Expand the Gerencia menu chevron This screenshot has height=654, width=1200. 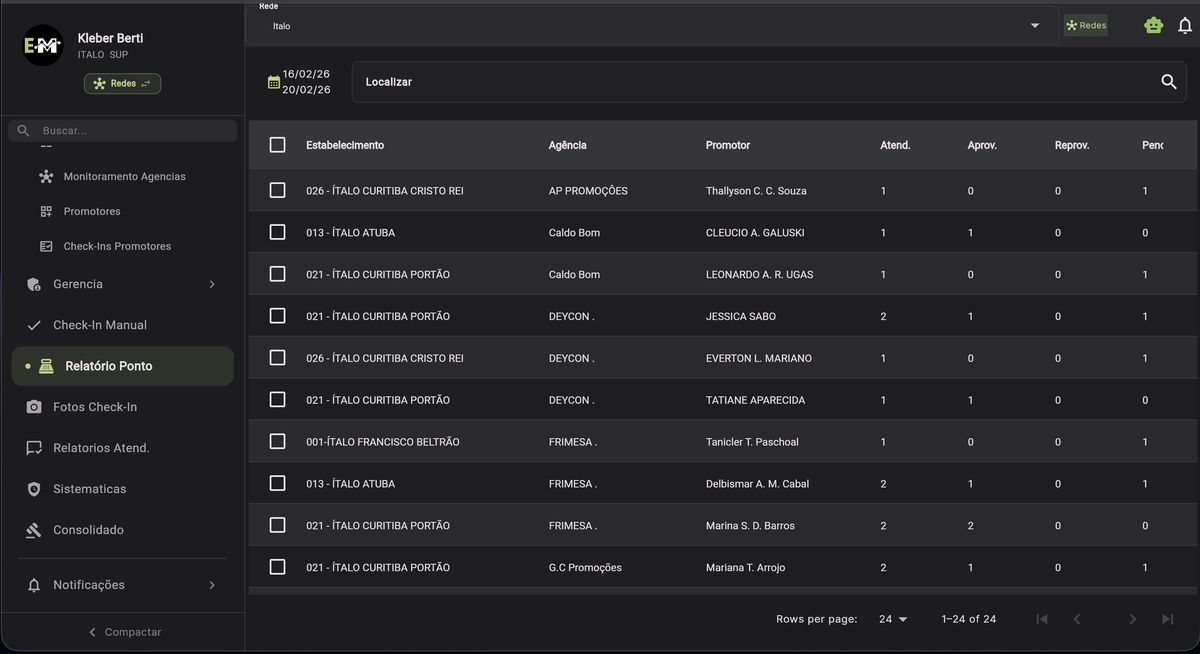pos(211,284)
